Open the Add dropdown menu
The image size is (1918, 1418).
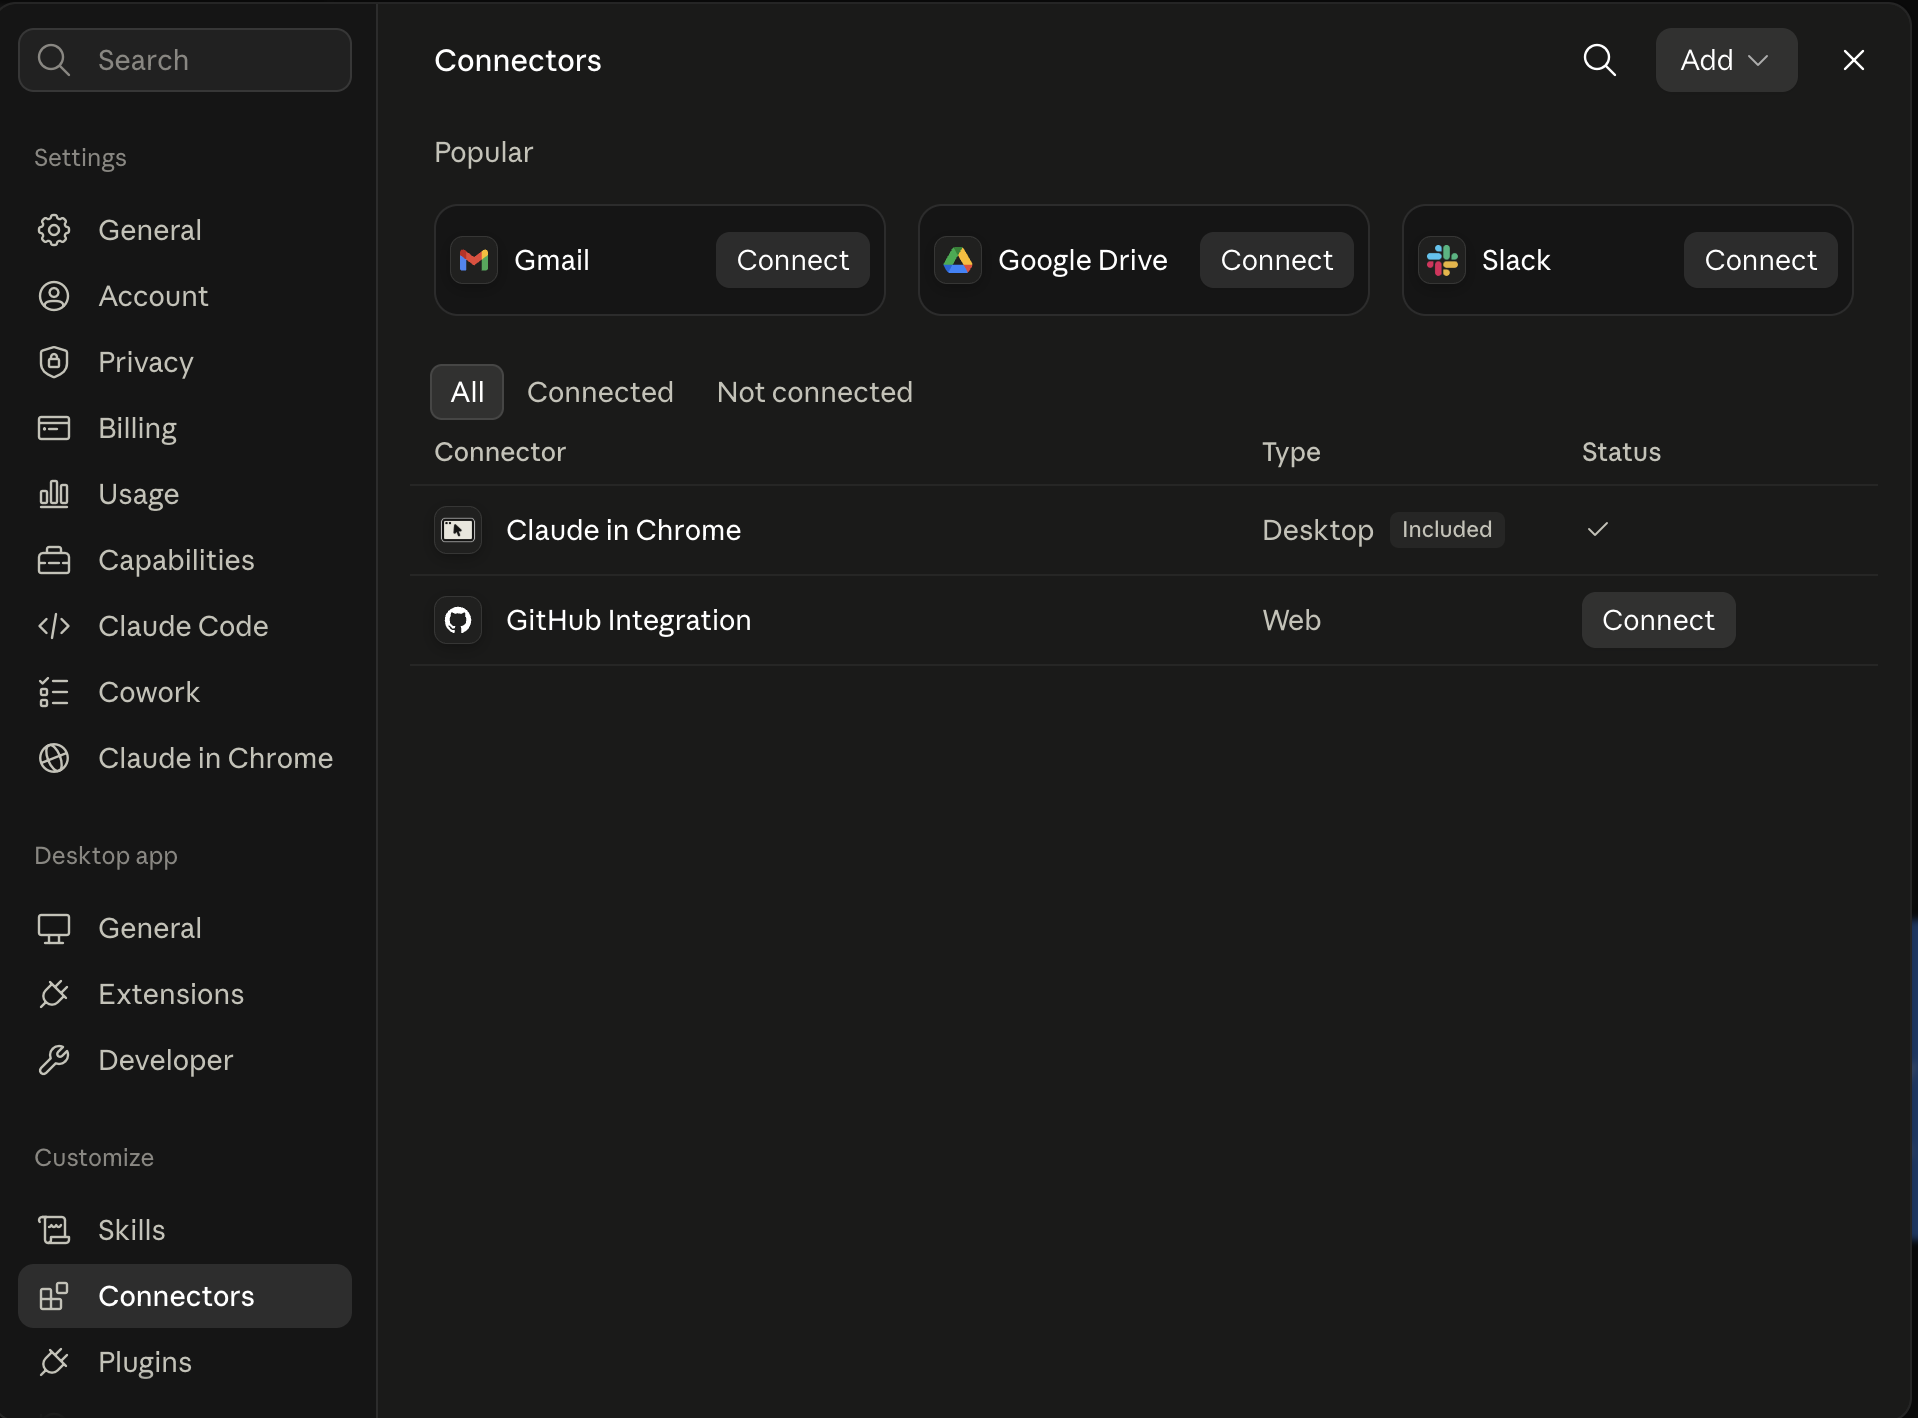(x=1726, y=60)
